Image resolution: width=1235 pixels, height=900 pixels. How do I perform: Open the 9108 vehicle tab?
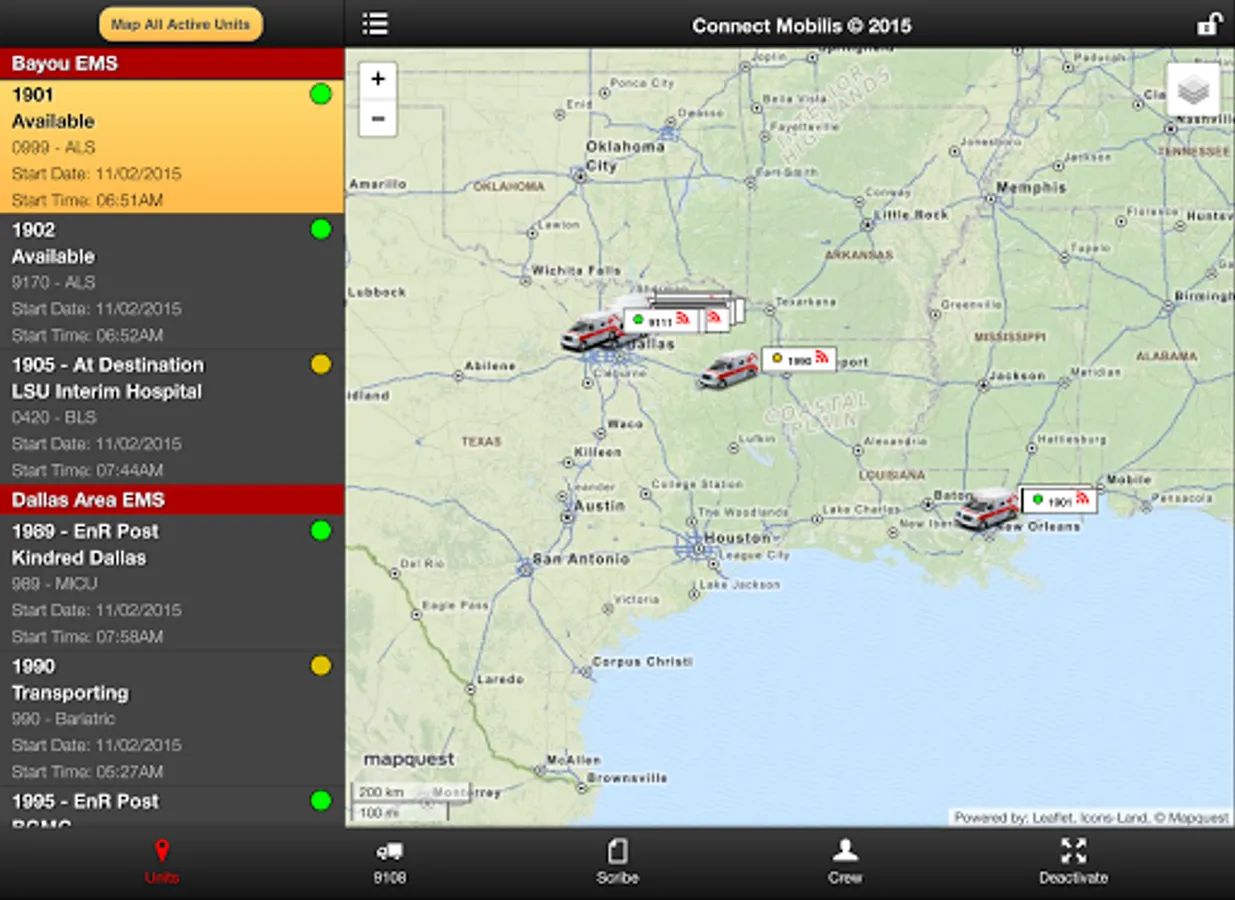[389, 863]
